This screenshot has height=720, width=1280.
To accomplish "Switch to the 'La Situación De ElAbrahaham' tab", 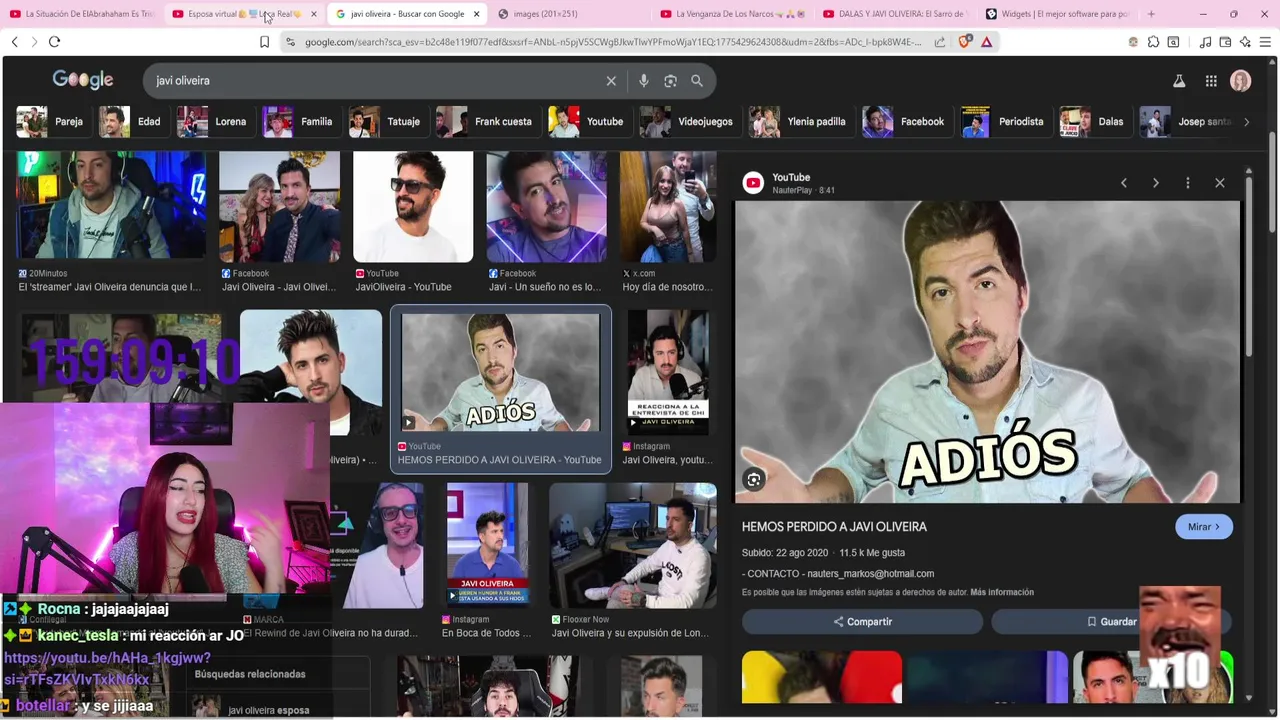I will click(x=82, y=14).
